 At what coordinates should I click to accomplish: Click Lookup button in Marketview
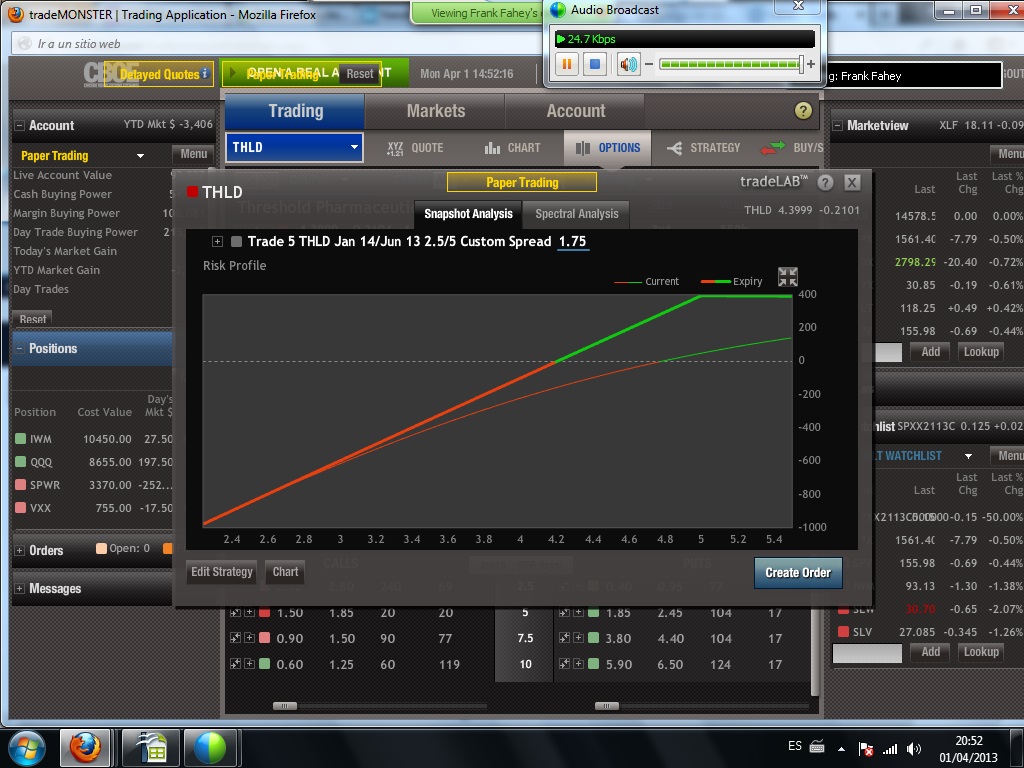[x=981, y=352]
